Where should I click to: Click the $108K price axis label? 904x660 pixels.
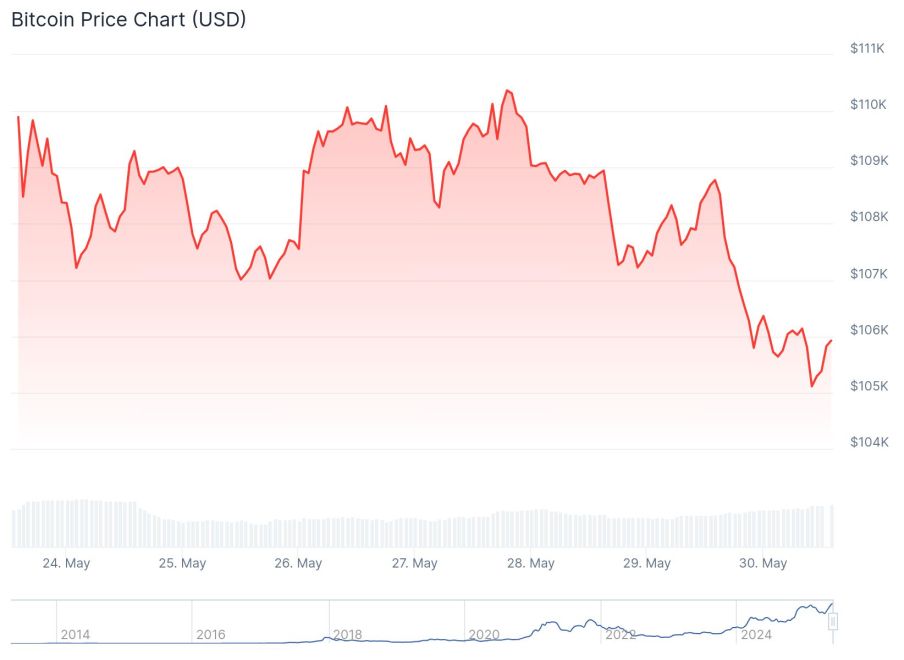pos(867,217)
